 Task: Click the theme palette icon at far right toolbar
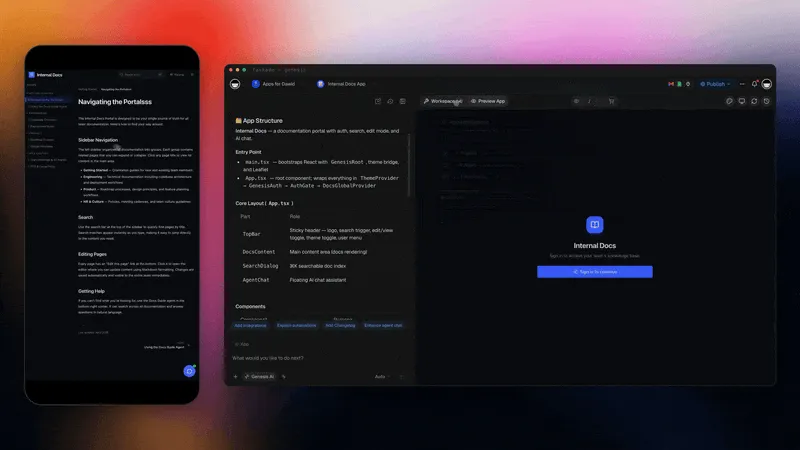coord(729,101)
